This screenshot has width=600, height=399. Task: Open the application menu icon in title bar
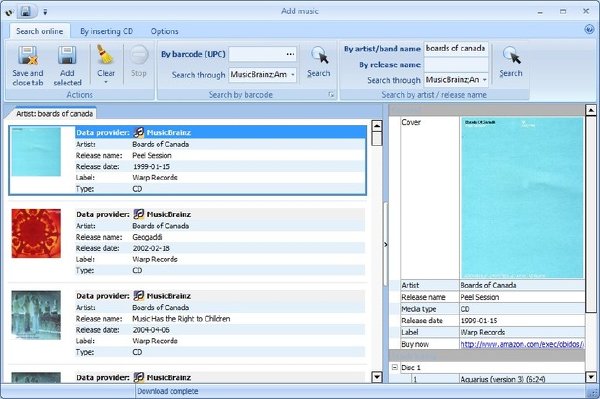point(9,12)
